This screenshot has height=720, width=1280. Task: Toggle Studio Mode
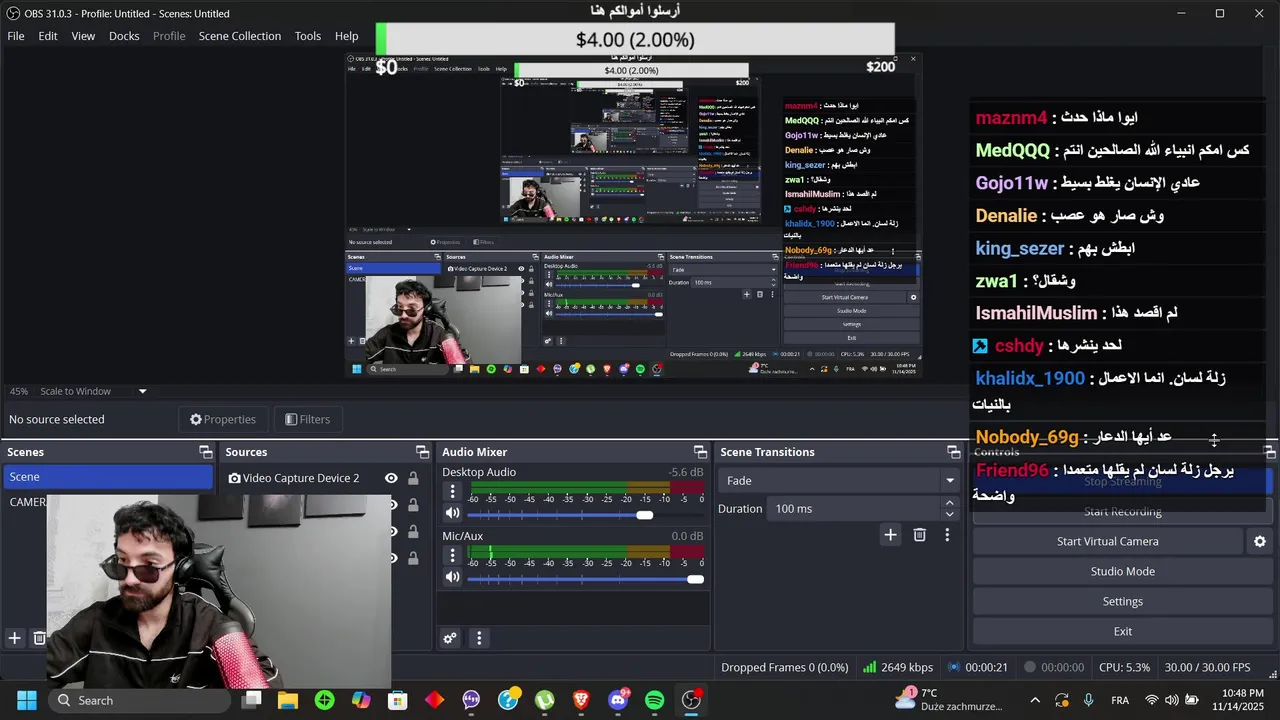click(1122, 571)
